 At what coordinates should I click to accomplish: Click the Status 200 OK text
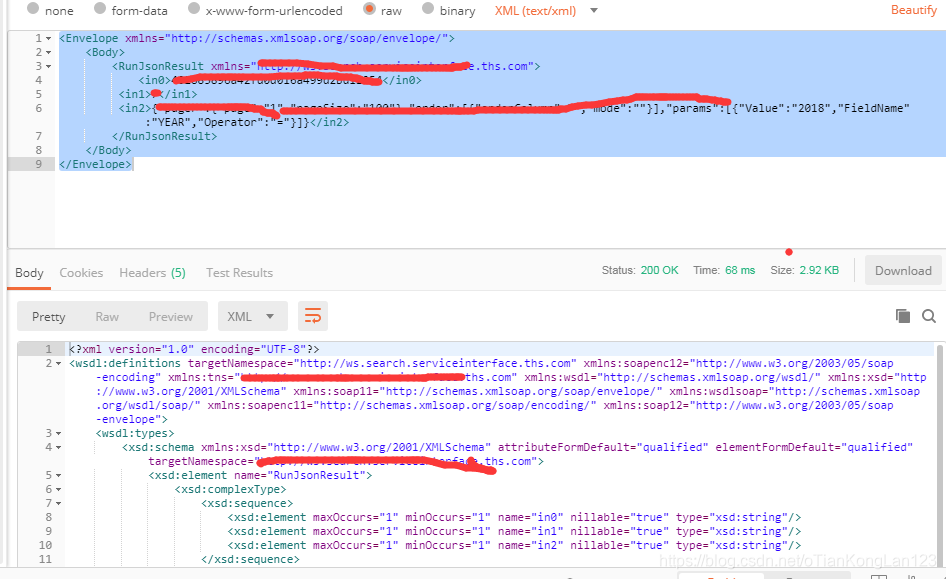coord(640,270)
